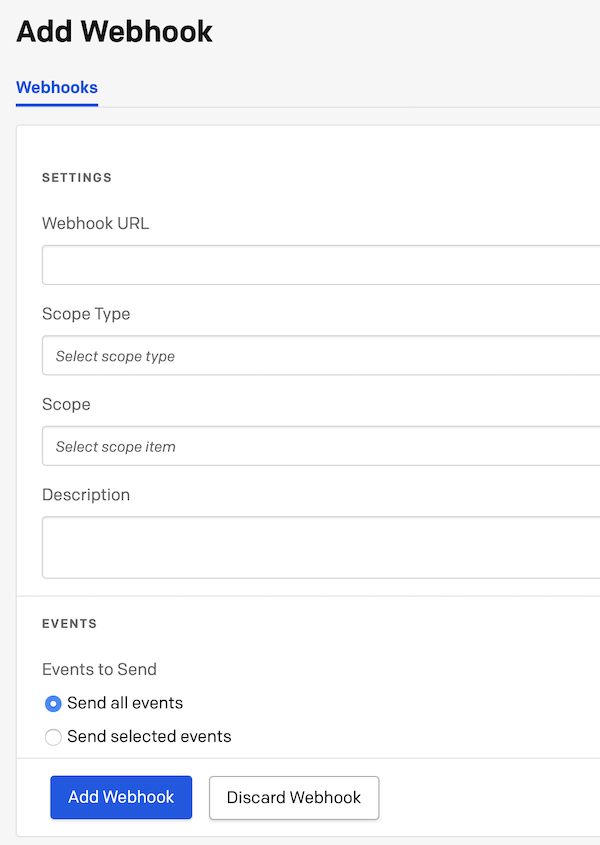Click the Add Webhook page heading
Viewport: 600px width, 845px height.
point(115,31)
